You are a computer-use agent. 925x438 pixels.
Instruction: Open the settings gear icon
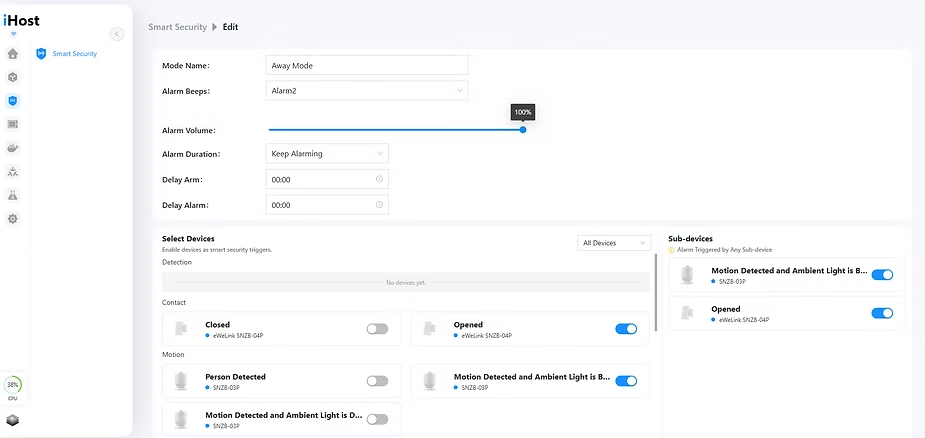point(12,218)
